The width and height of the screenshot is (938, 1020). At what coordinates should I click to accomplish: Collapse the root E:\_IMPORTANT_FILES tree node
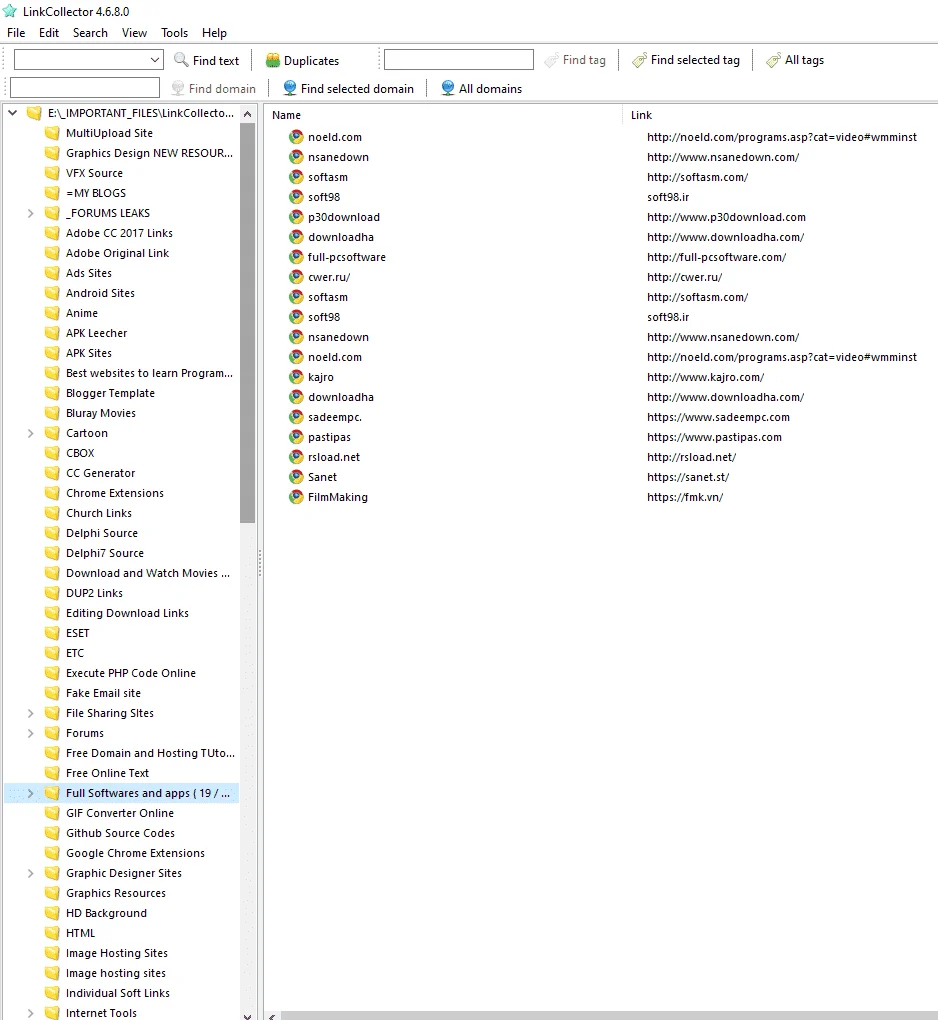click(x=12, y=113)
